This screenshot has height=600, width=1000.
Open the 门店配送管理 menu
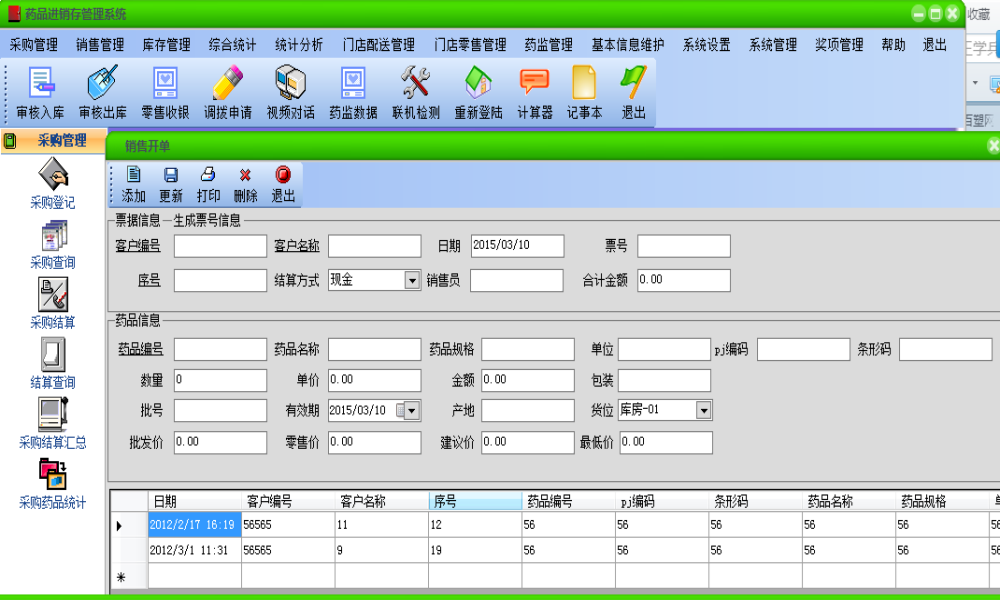click(x=379, y=45)
